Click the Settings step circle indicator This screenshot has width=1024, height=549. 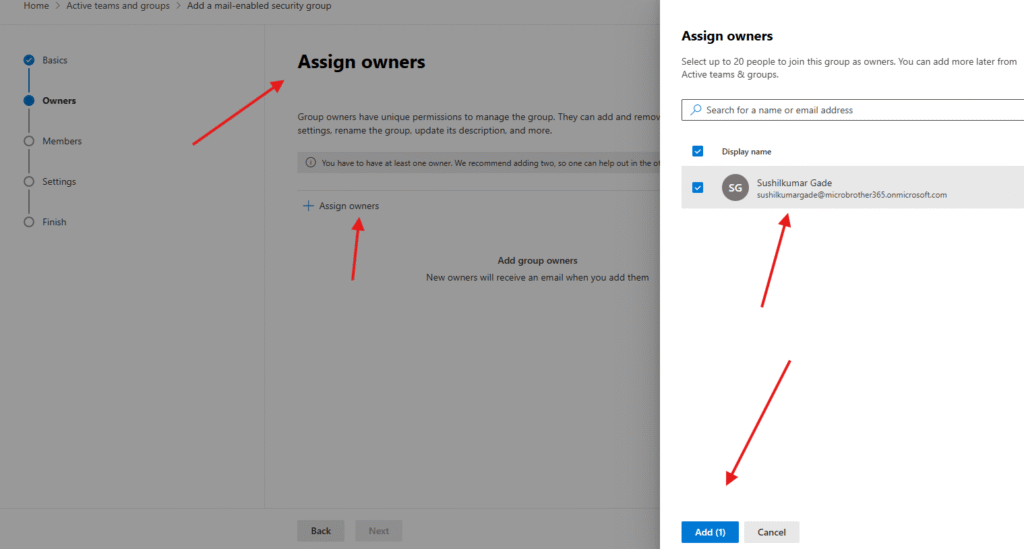29,182
